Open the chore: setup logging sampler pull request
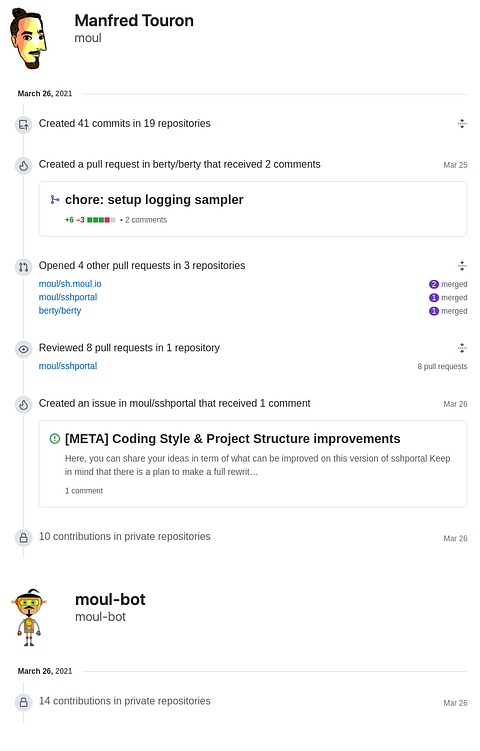Viewport: 480px width, 751px height. 154,200
